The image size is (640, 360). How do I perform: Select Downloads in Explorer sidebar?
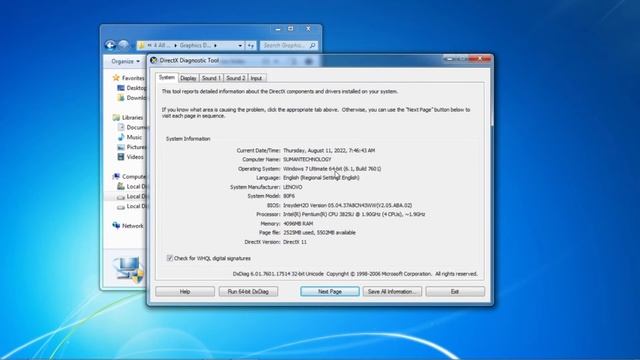[136, 98]
